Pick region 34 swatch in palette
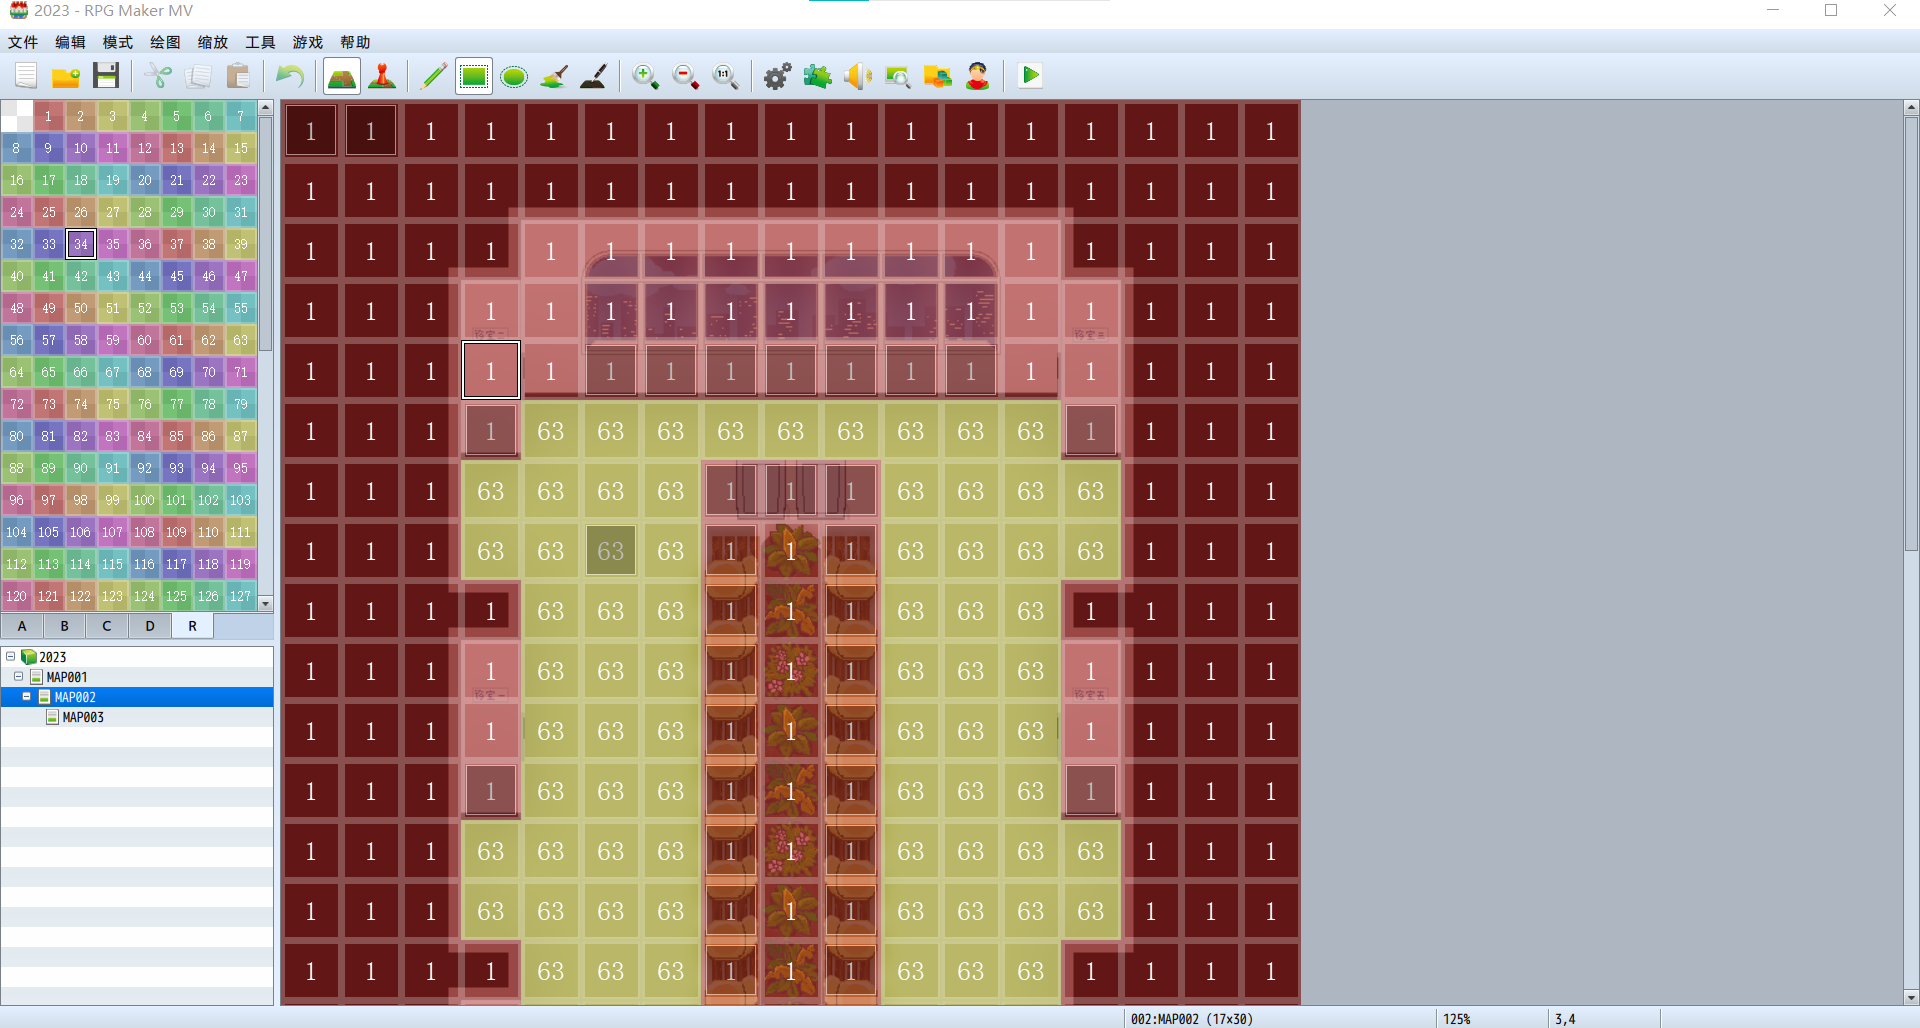 click(x=81, y=244)
